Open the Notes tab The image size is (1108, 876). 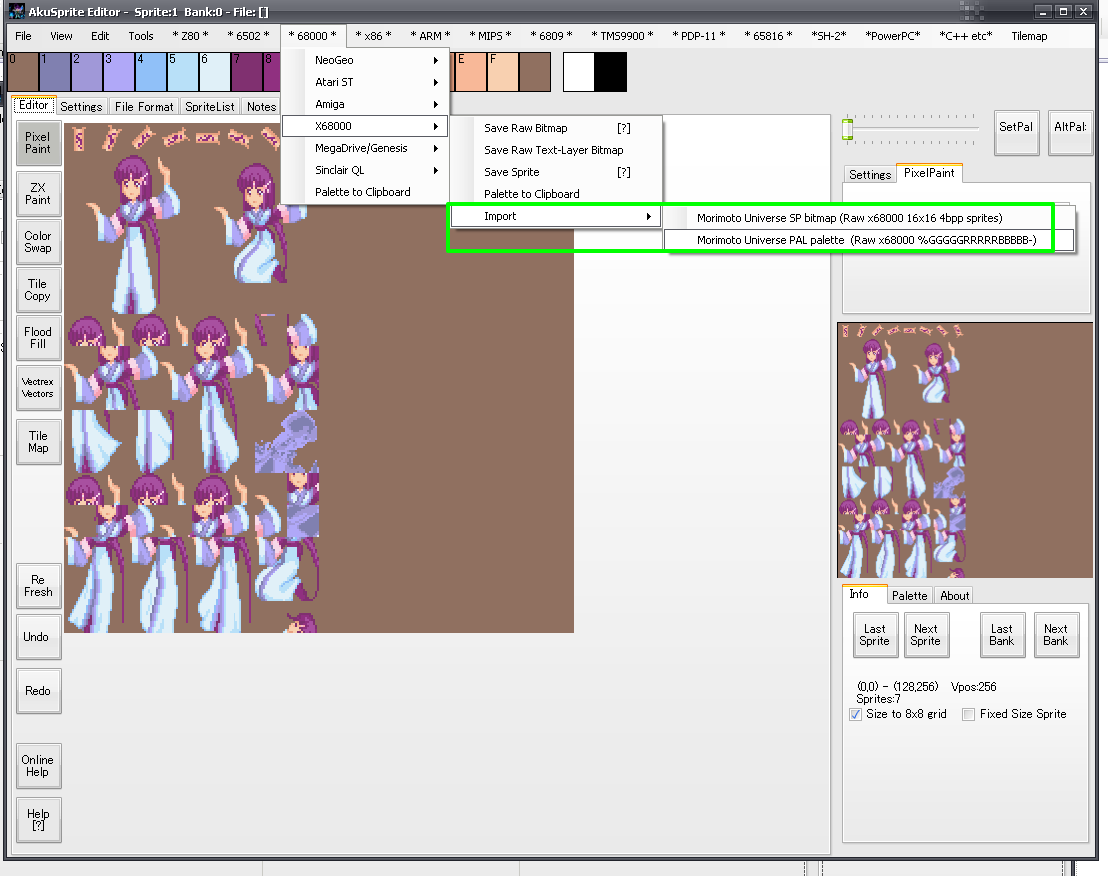(261, 107)
